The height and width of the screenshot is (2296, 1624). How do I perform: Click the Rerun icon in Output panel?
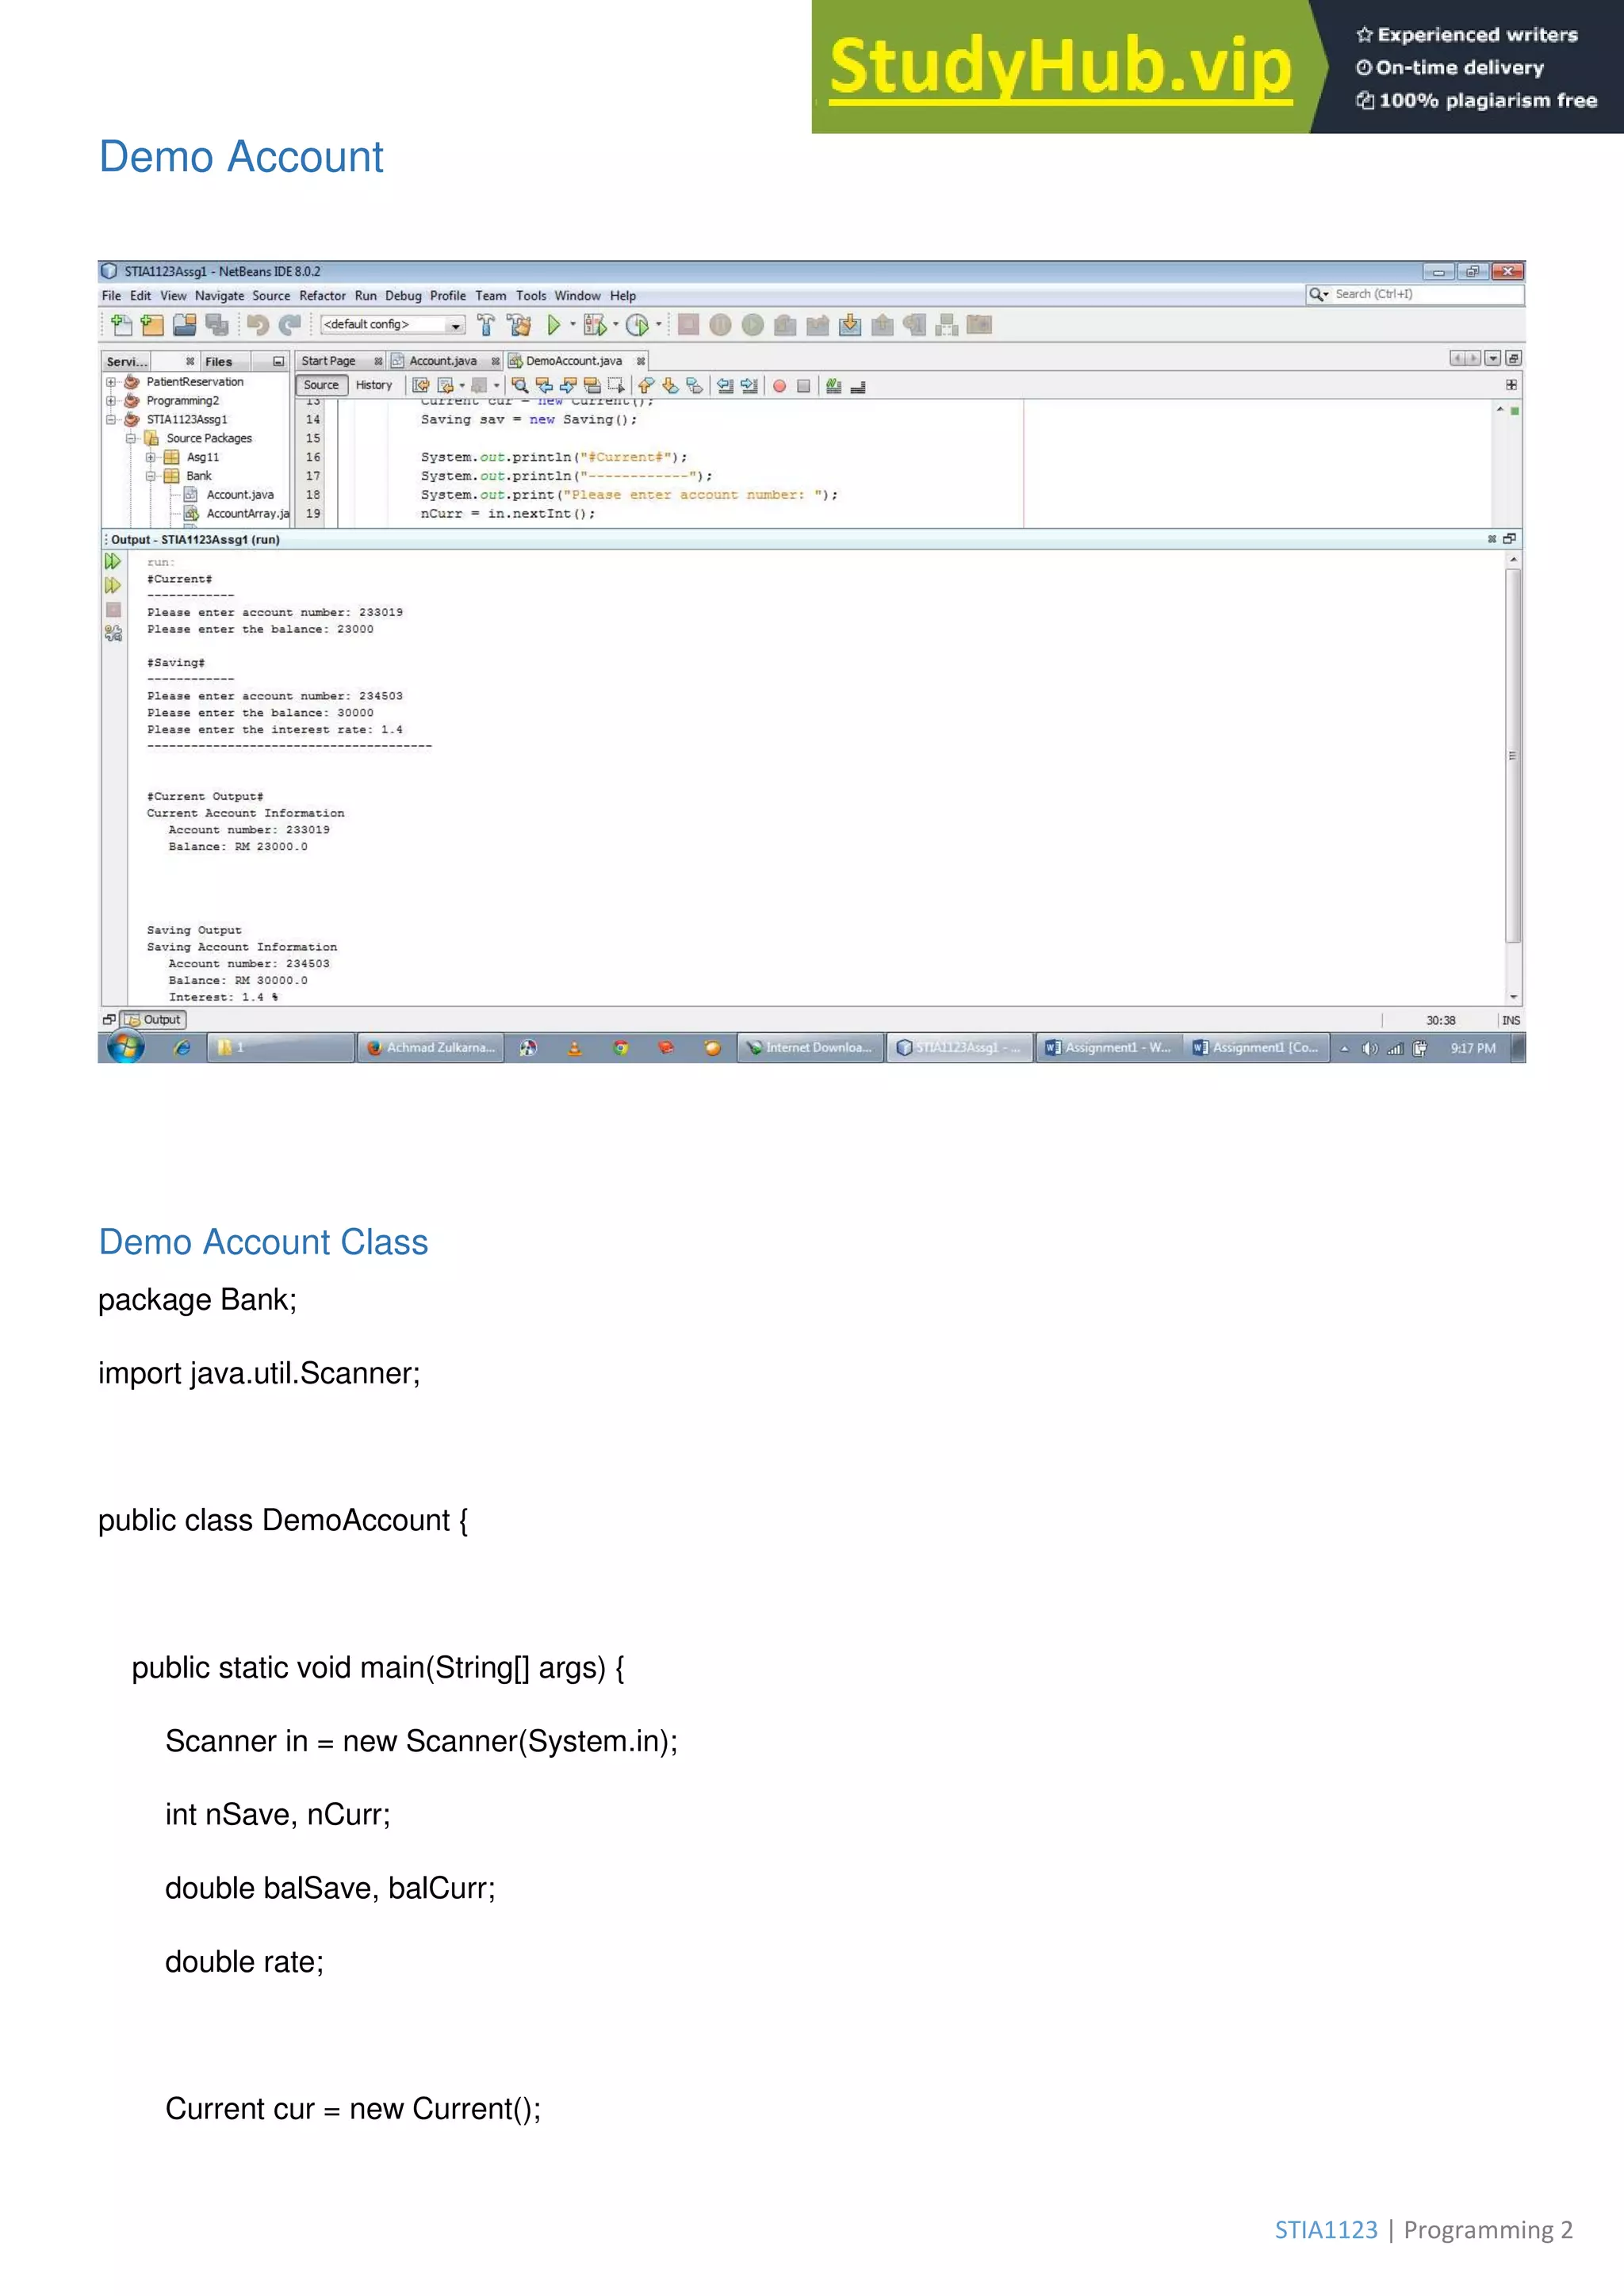[113, 561]
